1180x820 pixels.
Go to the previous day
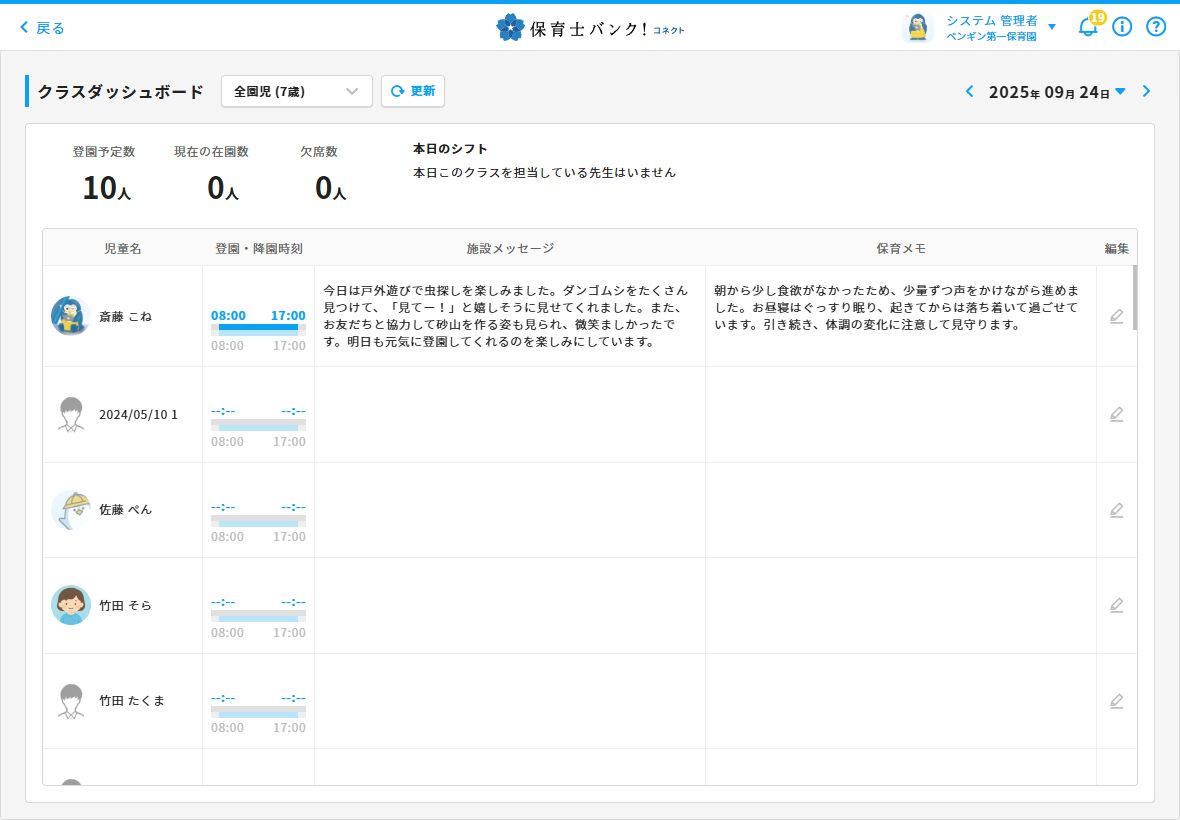[969, 92]
